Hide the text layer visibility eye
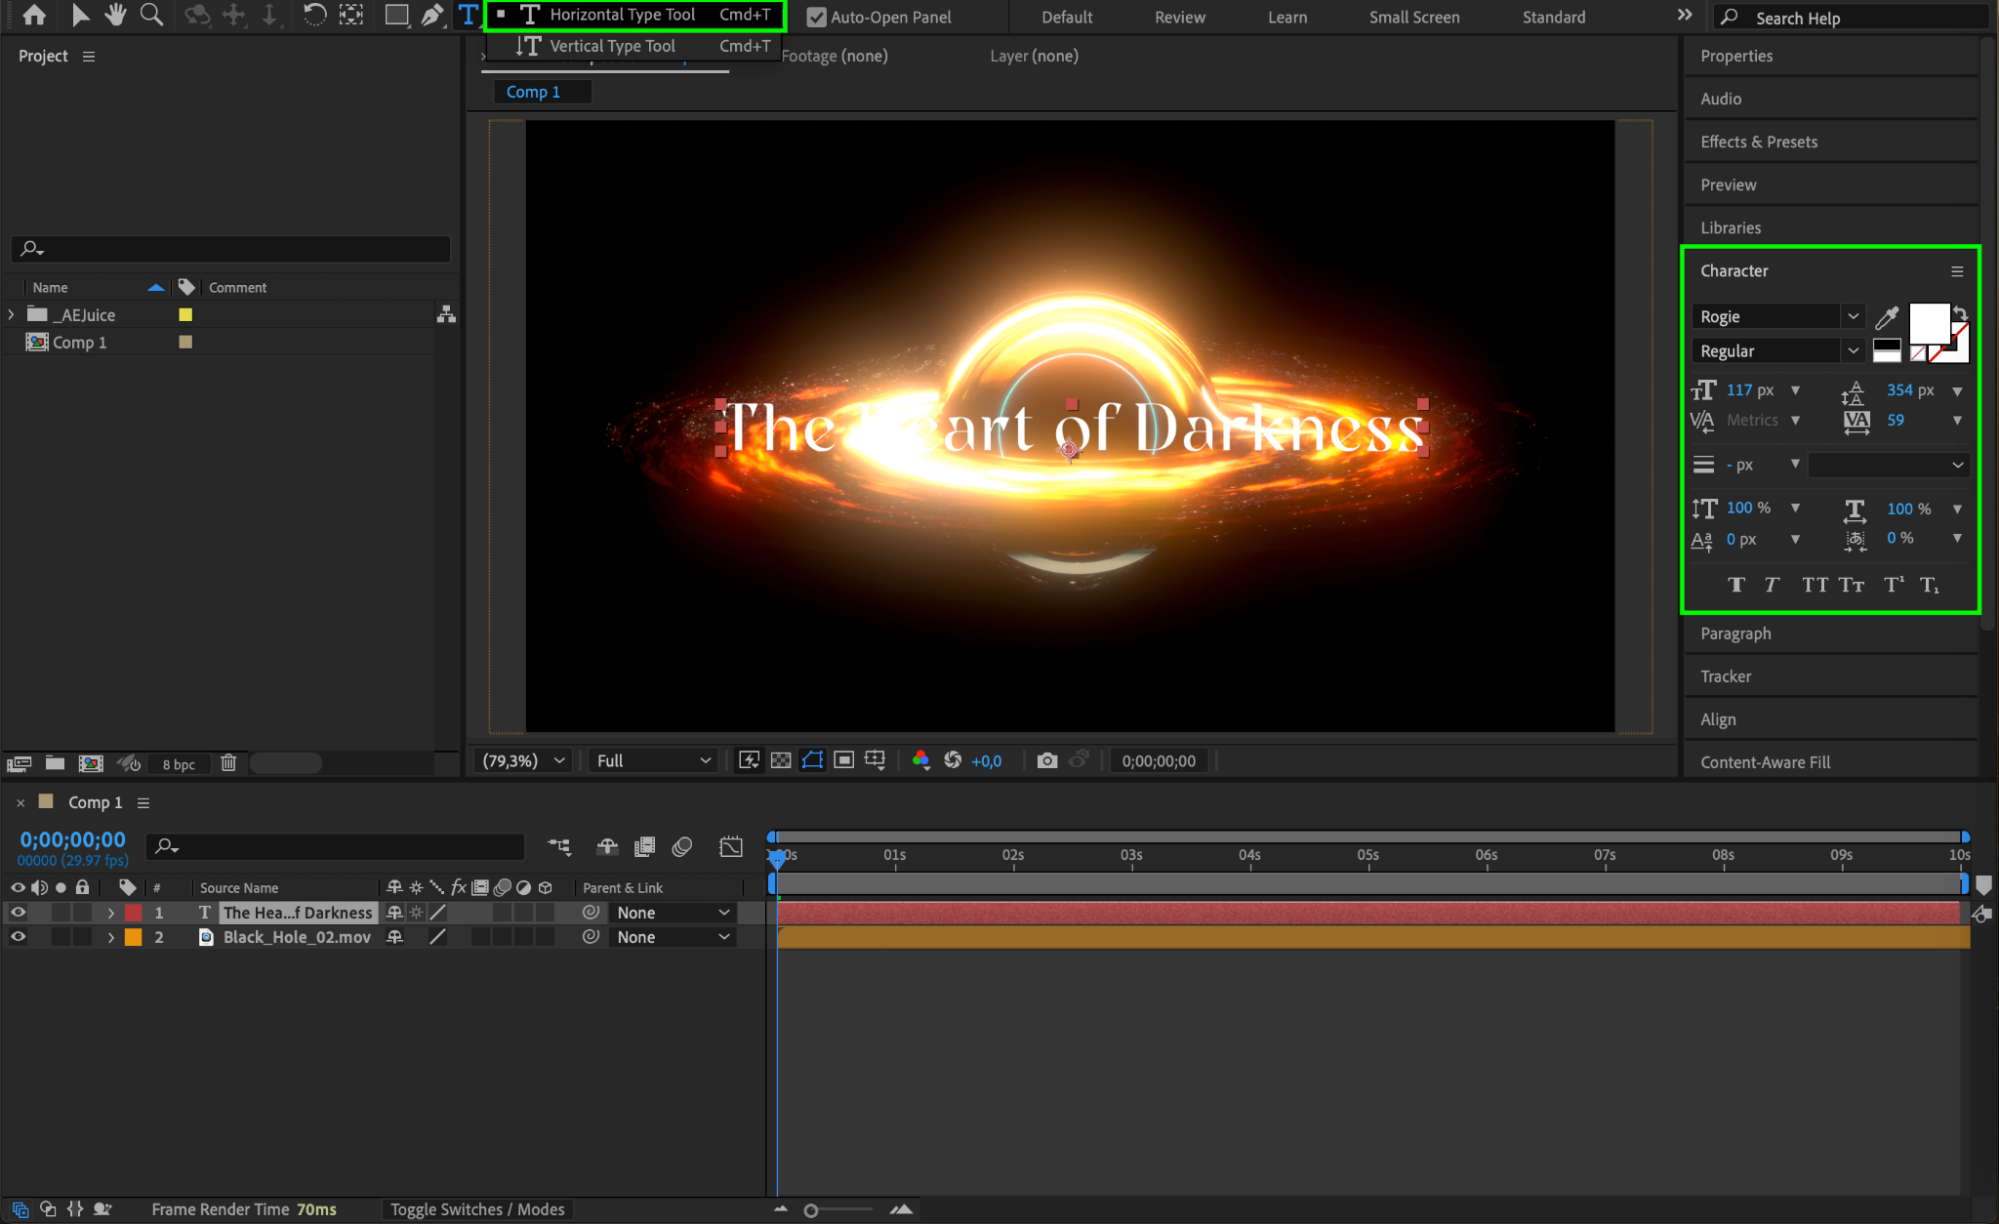Image resolution: width=1999 pixels, height=1224 pixels. click(x=17, y=912)
